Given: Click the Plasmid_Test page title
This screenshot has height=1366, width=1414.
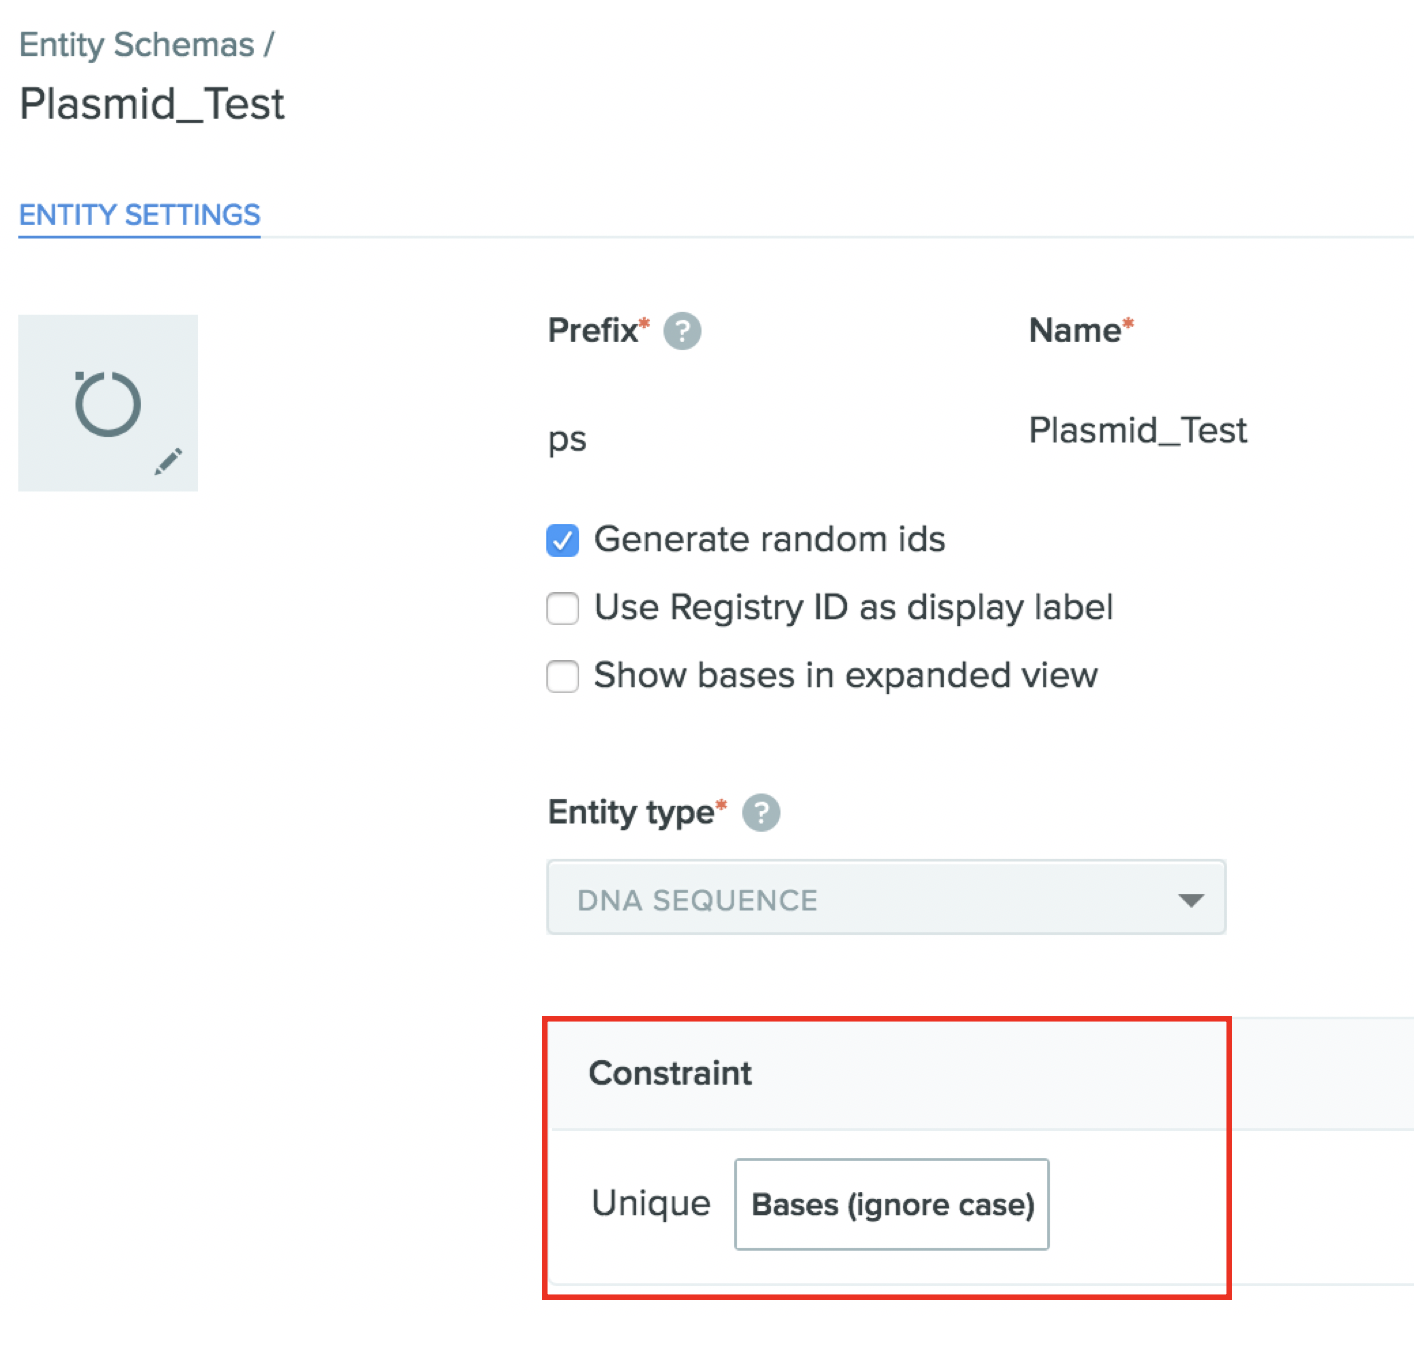Looking at the screenshot, I should 152,104.
